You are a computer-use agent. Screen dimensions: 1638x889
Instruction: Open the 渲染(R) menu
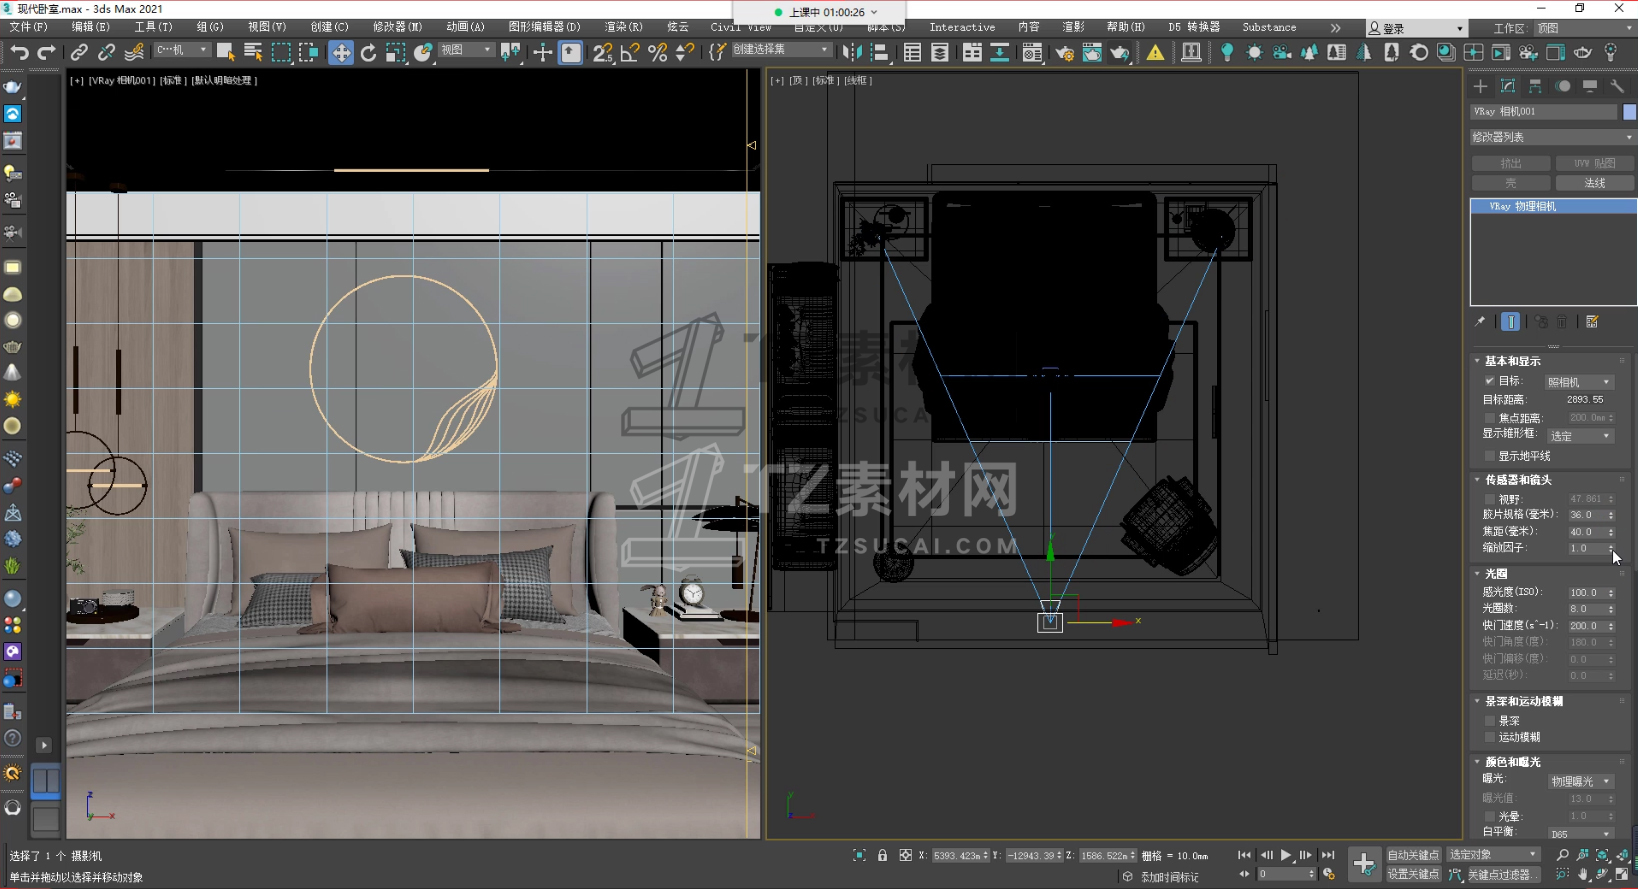coord(623,27)
